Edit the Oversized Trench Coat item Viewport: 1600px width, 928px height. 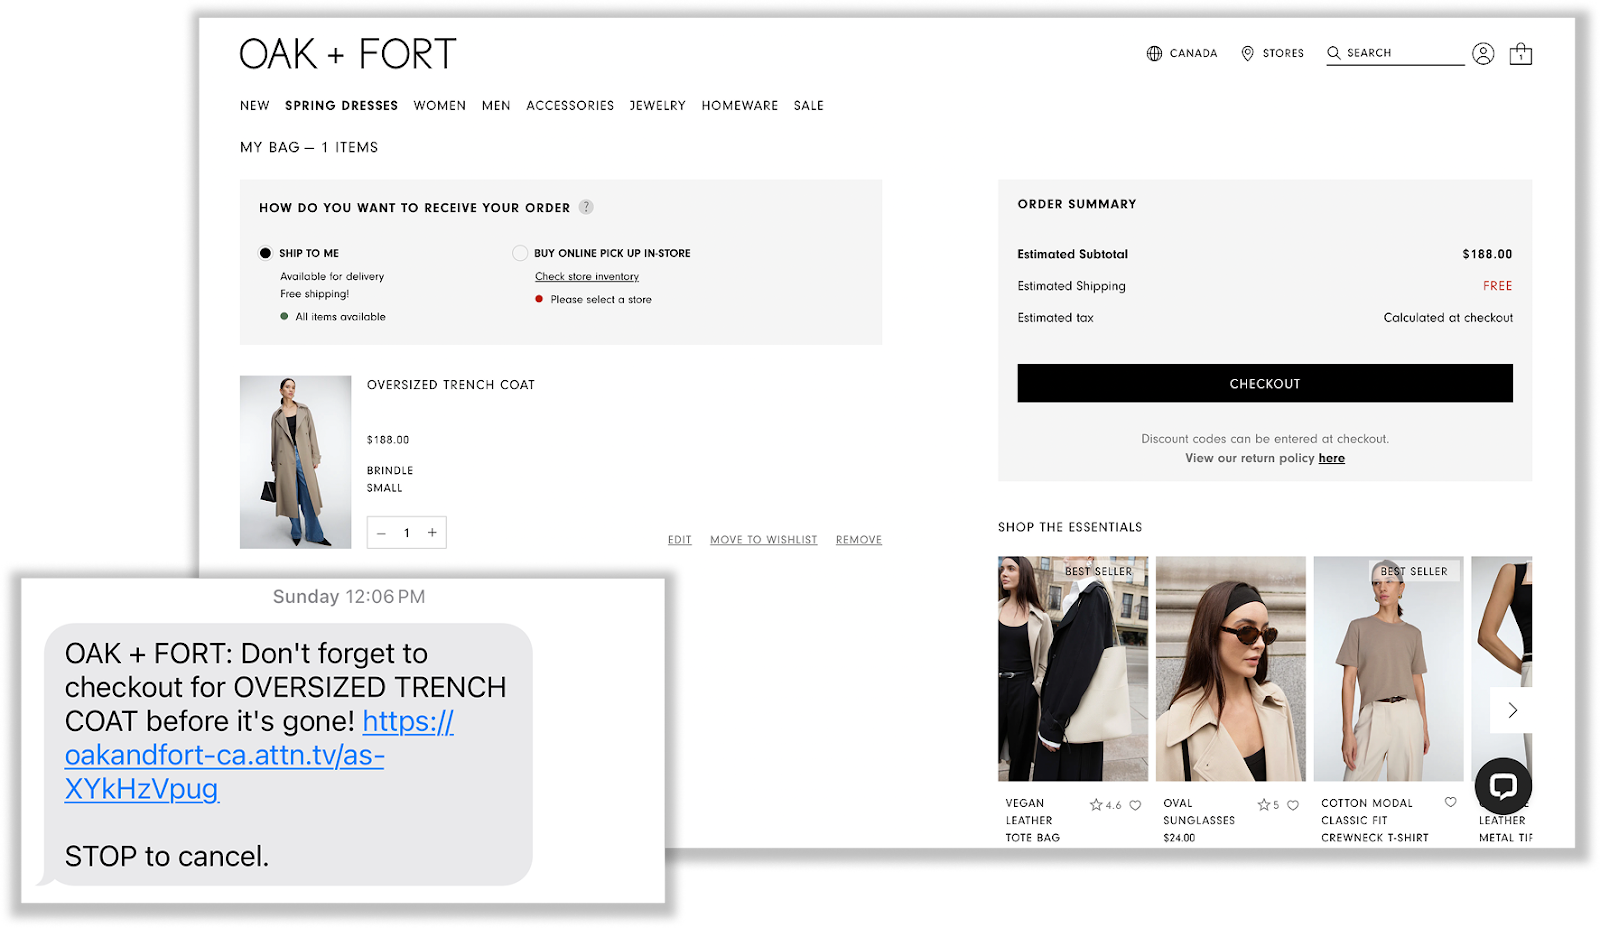[680, 540]
